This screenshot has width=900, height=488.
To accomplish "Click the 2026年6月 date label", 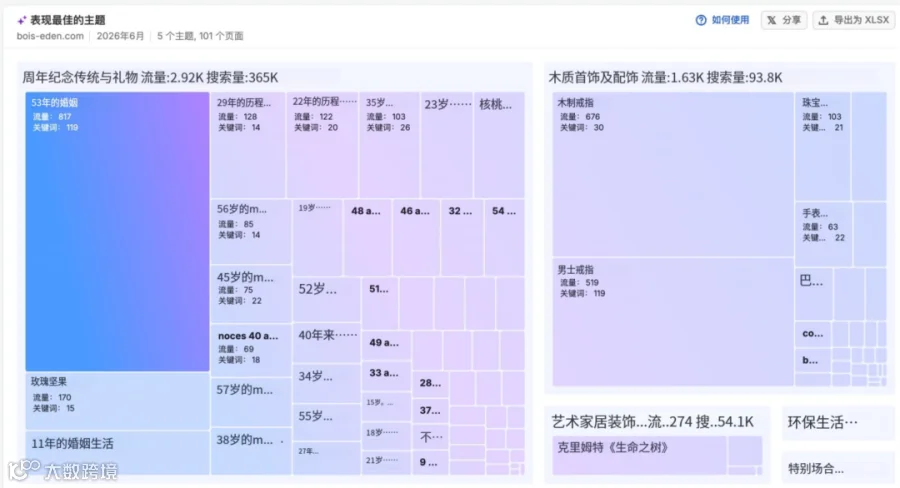I will point(120,36).
